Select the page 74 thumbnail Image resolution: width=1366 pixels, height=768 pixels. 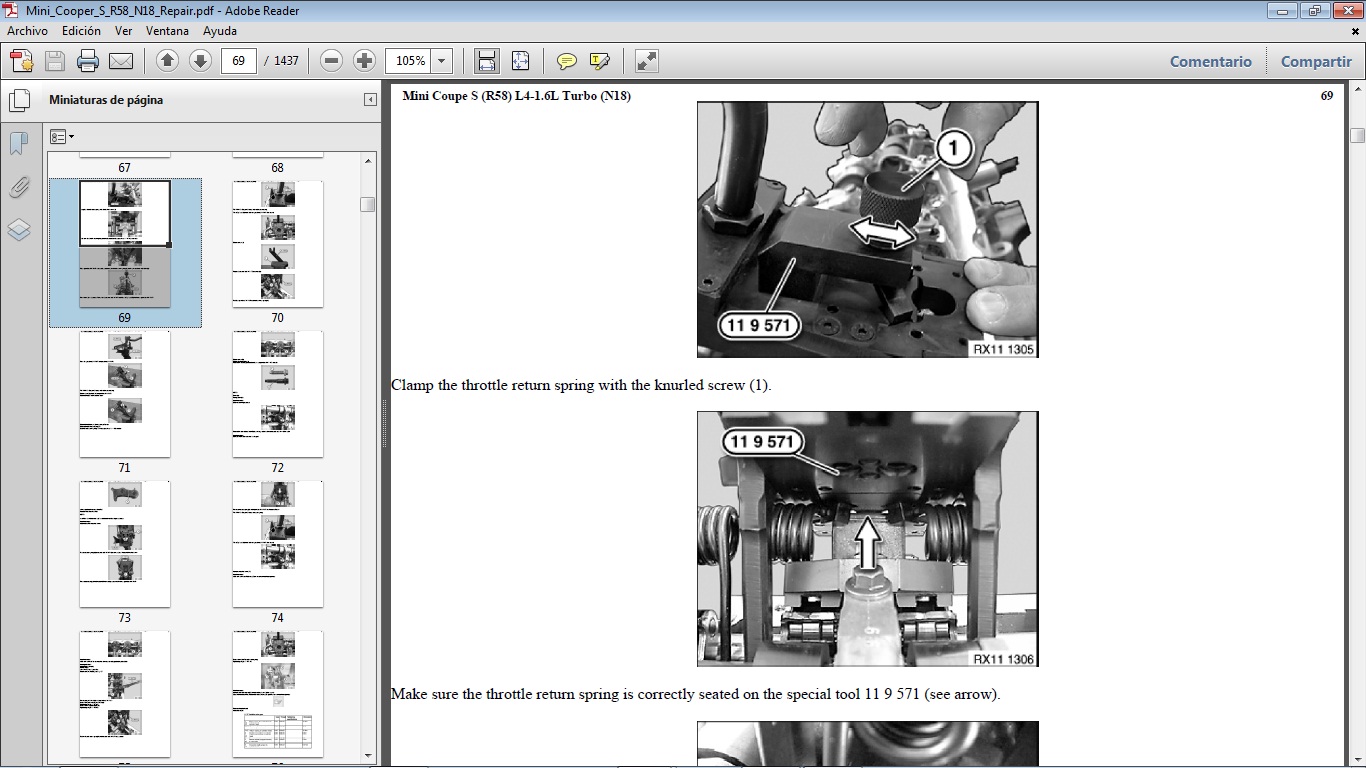(x=278, y=544)
